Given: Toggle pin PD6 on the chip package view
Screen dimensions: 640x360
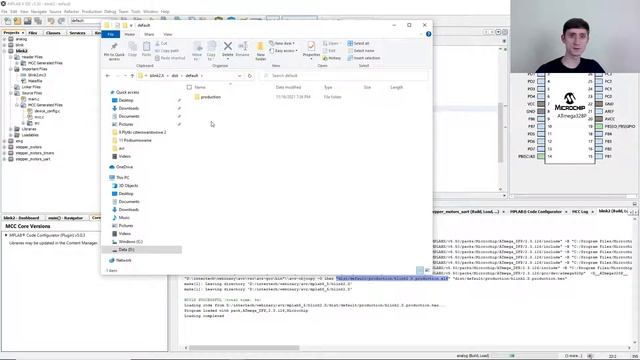Looking at the screenshot, I should click(541, 141).
